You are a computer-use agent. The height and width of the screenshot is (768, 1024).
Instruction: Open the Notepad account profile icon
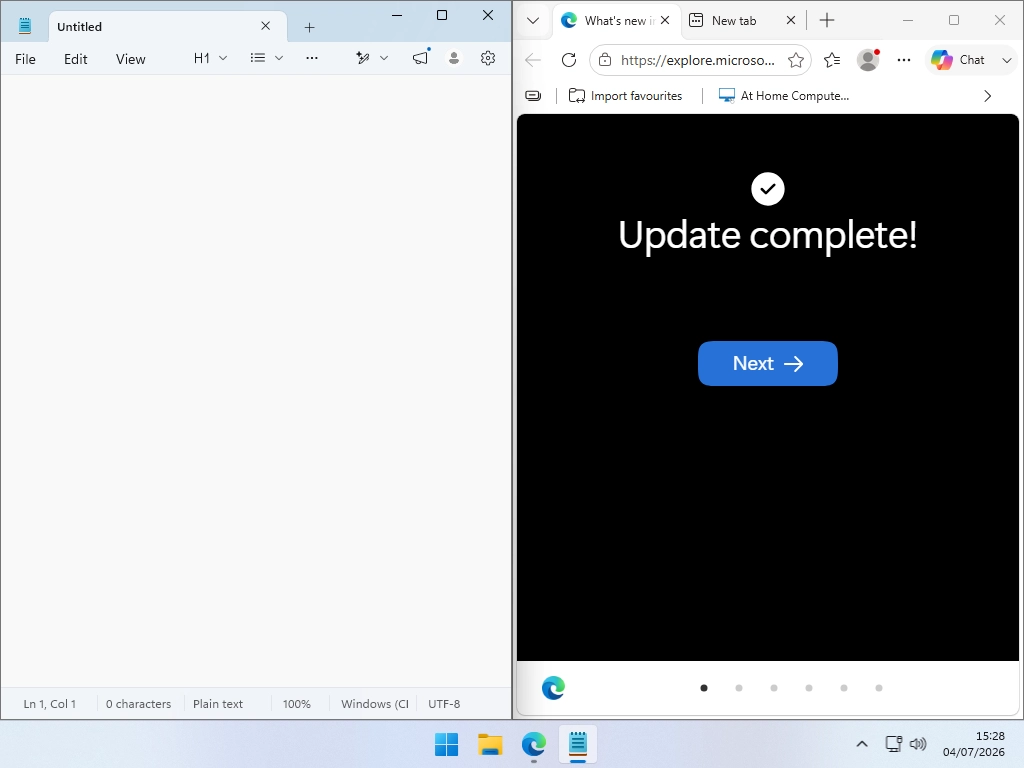454,58
